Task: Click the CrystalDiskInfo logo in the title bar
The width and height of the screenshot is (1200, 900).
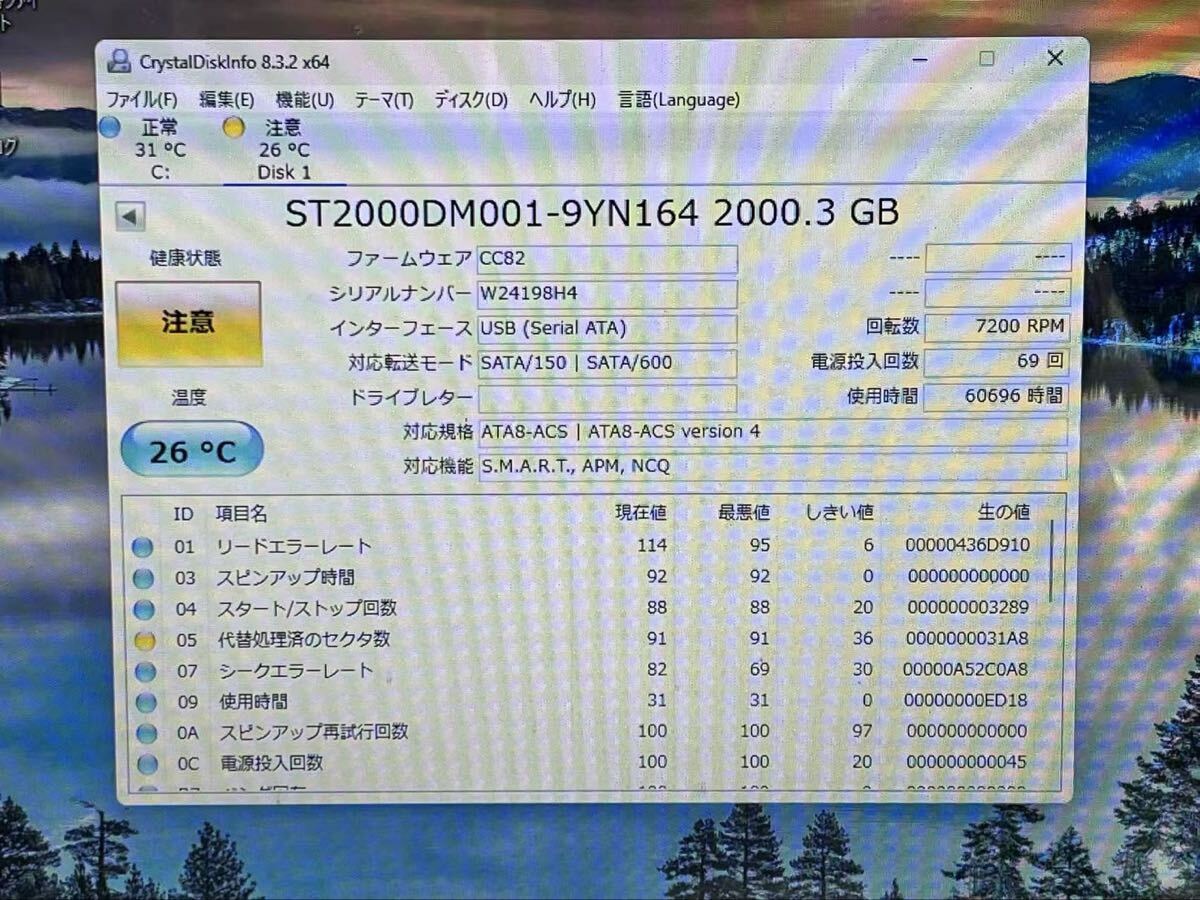Action: click(x=118, y=60)
